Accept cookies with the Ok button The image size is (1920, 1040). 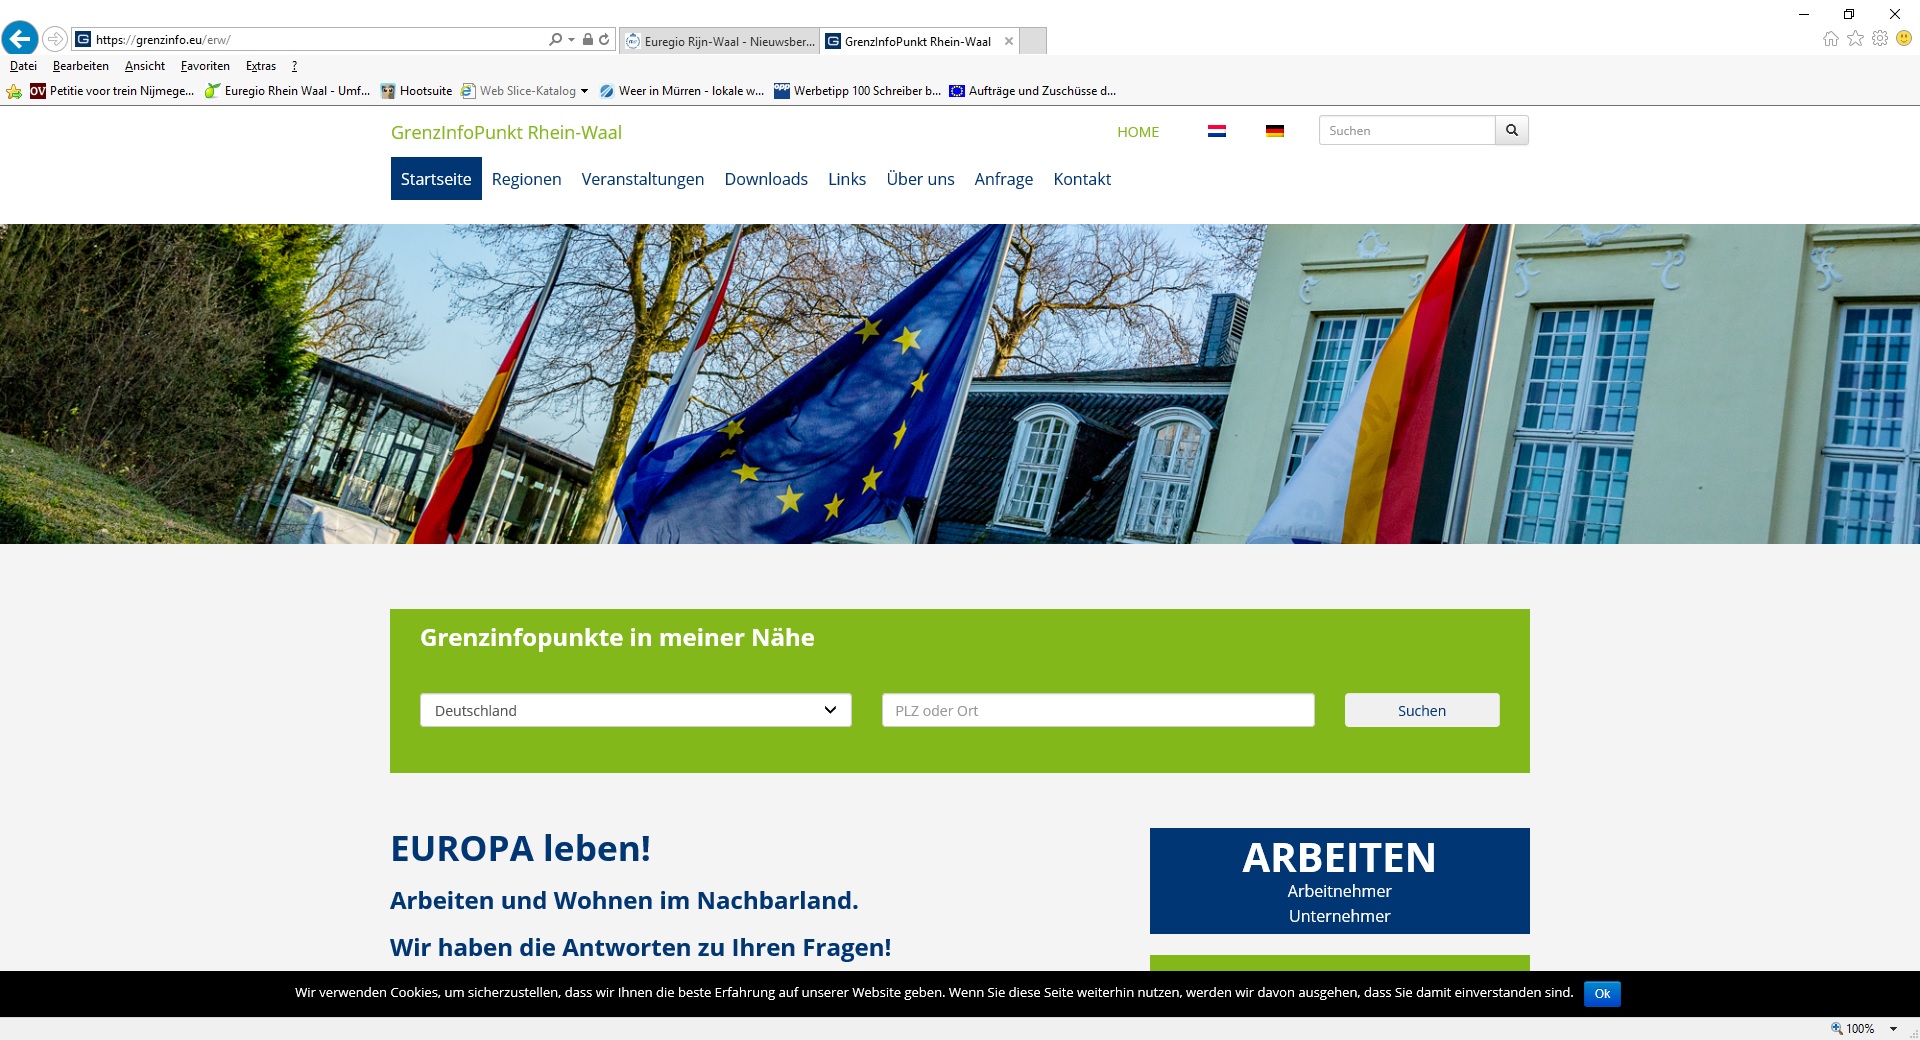coord(1602,993)
